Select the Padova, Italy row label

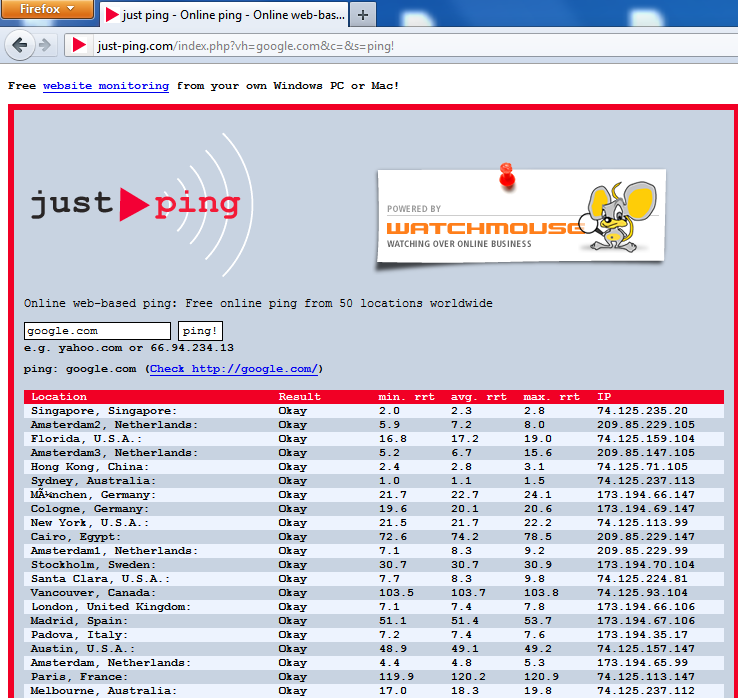click(80, 635)
